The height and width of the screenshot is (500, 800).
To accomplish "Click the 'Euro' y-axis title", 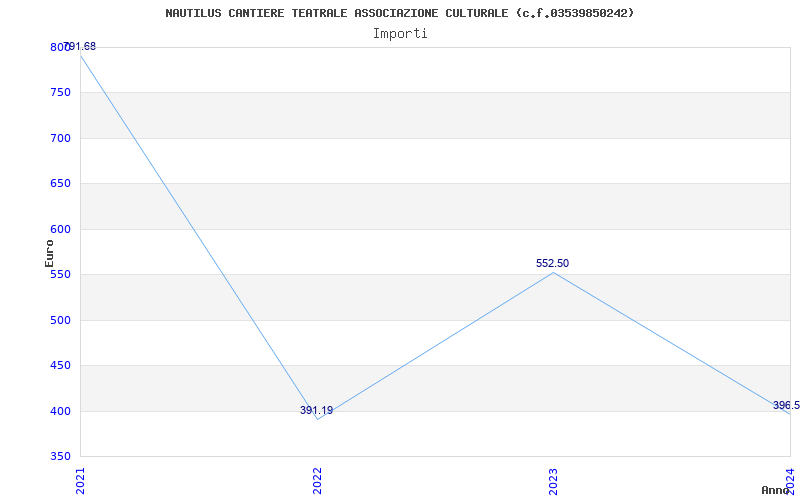I will coord(49,253).
